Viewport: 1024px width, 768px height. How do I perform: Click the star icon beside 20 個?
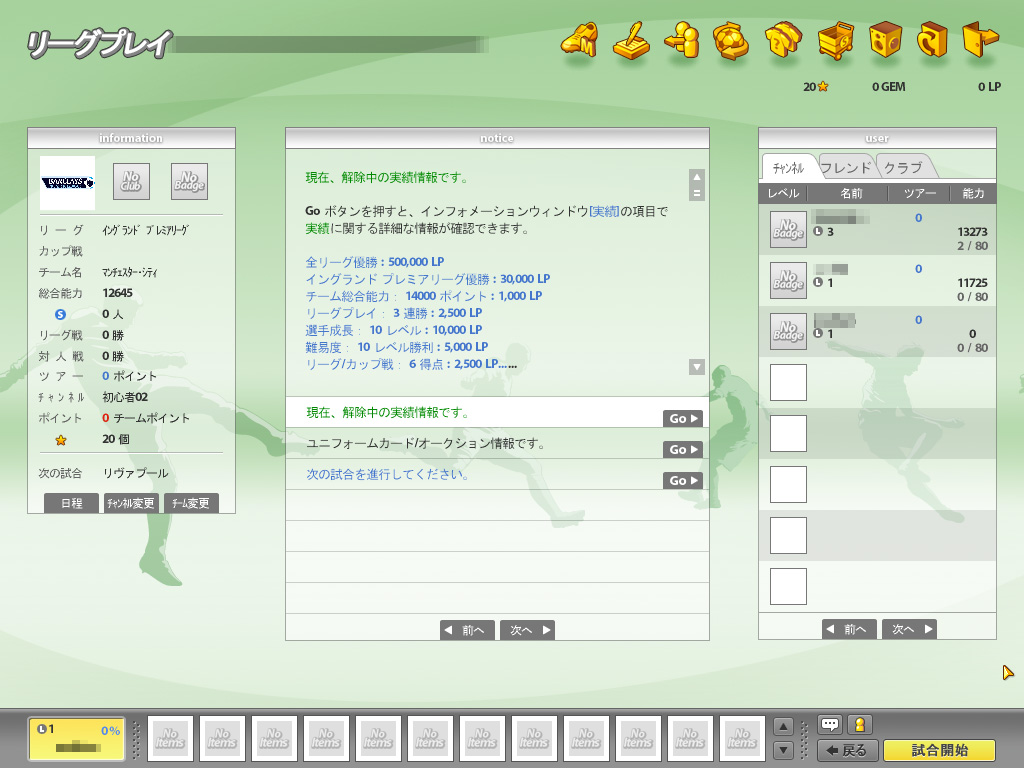tap(61, 440)
